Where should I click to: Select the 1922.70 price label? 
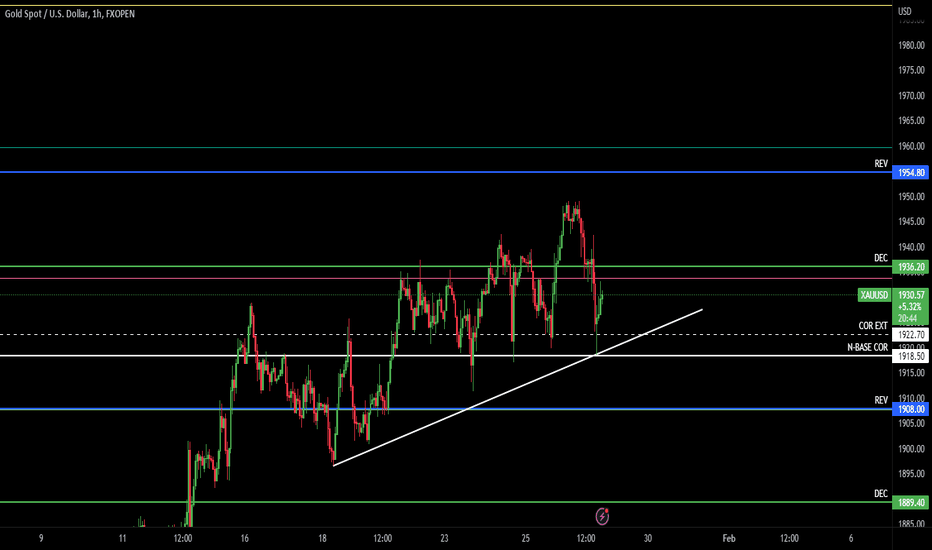point(911,335)
